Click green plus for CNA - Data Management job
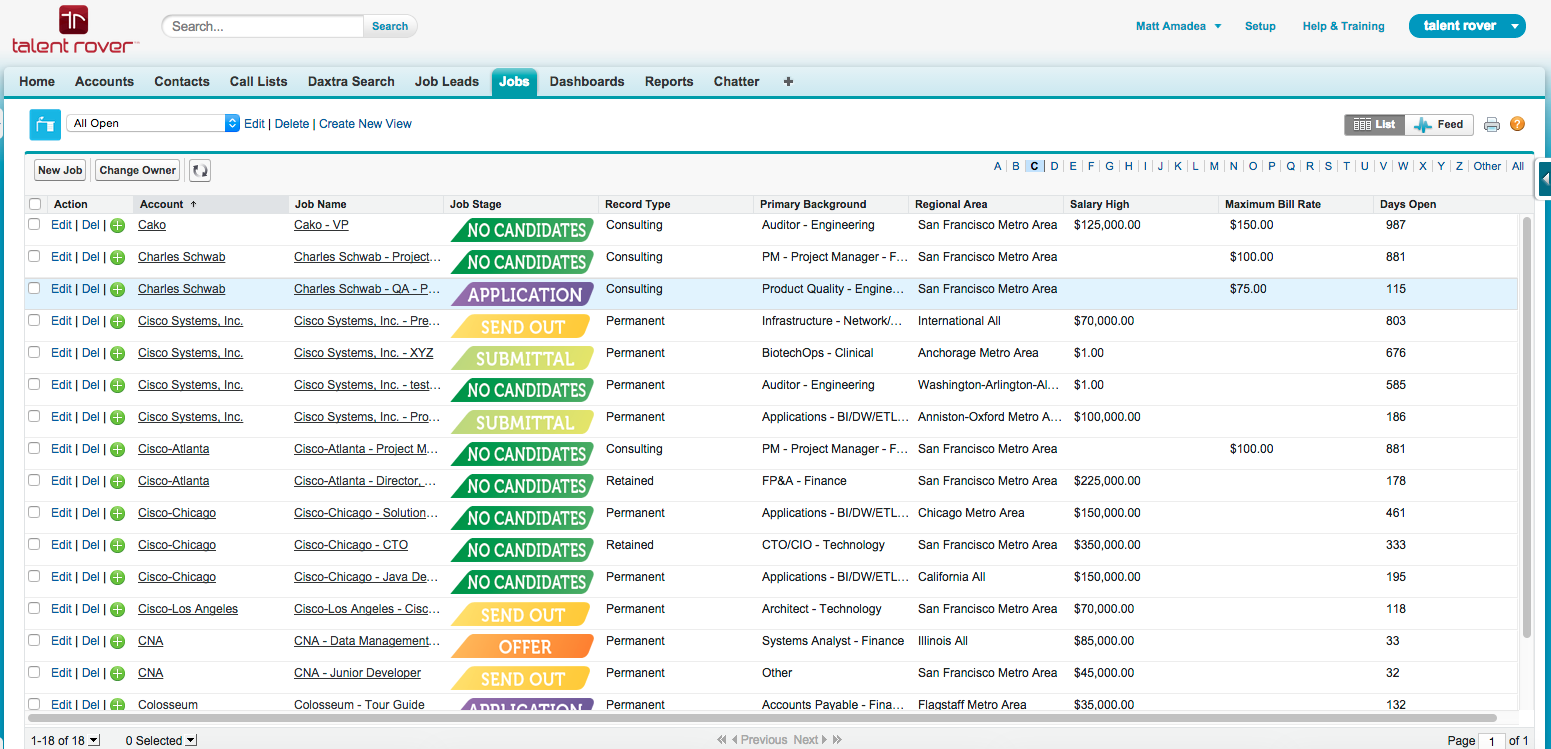1551x749 pixels. (117, 642)
